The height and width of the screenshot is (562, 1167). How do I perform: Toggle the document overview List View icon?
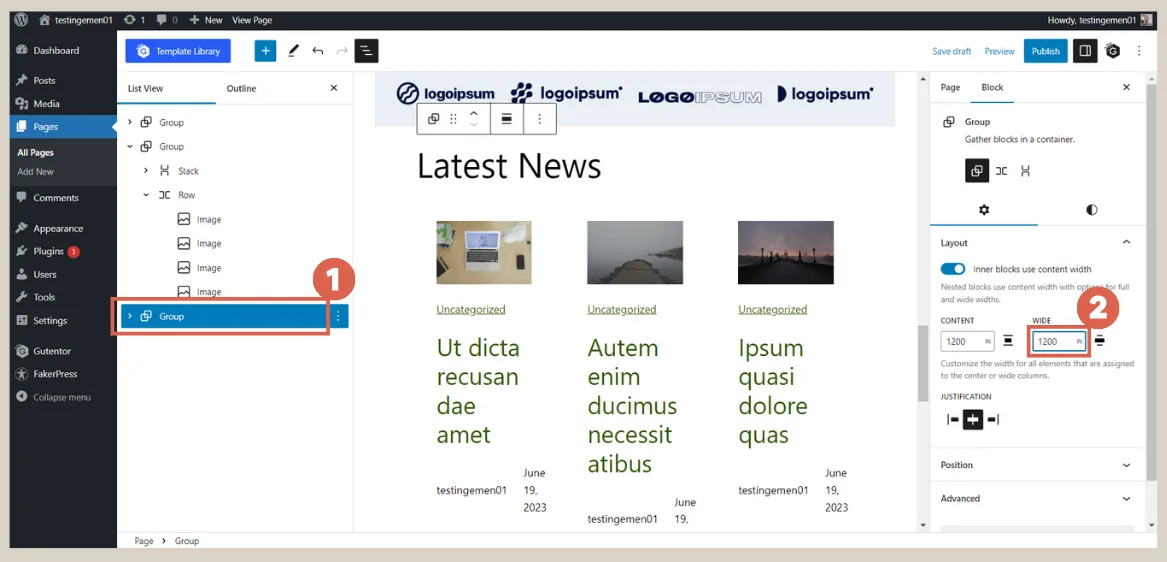click(x=366, y=51)
